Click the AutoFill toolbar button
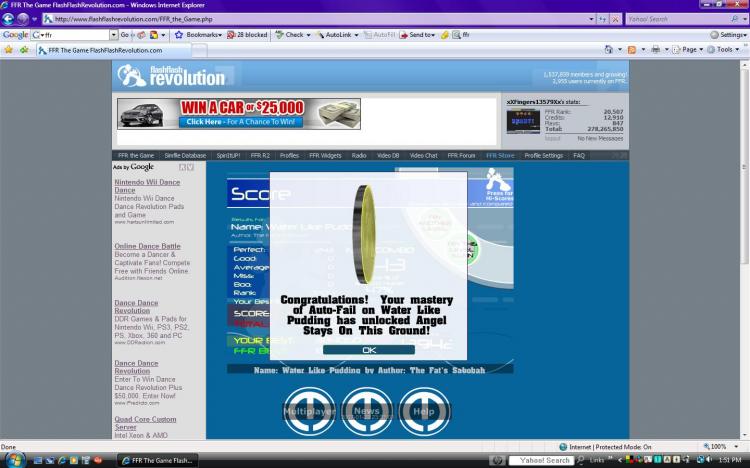750x468 pixels. coord(379,35)
